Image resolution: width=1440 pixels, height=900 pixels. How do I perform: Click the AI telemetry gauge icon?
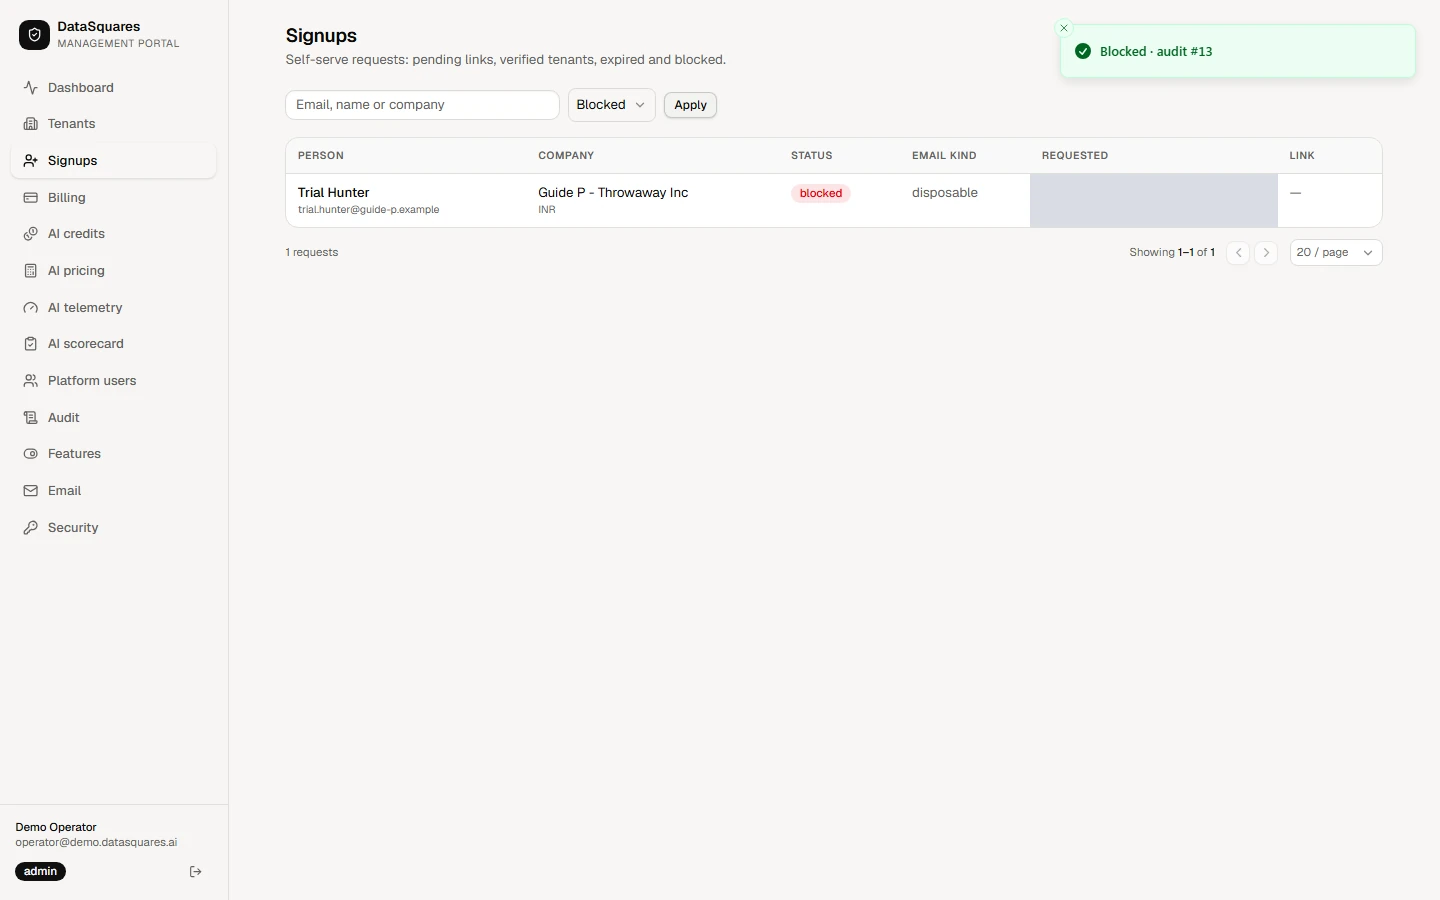pos(31,308)
